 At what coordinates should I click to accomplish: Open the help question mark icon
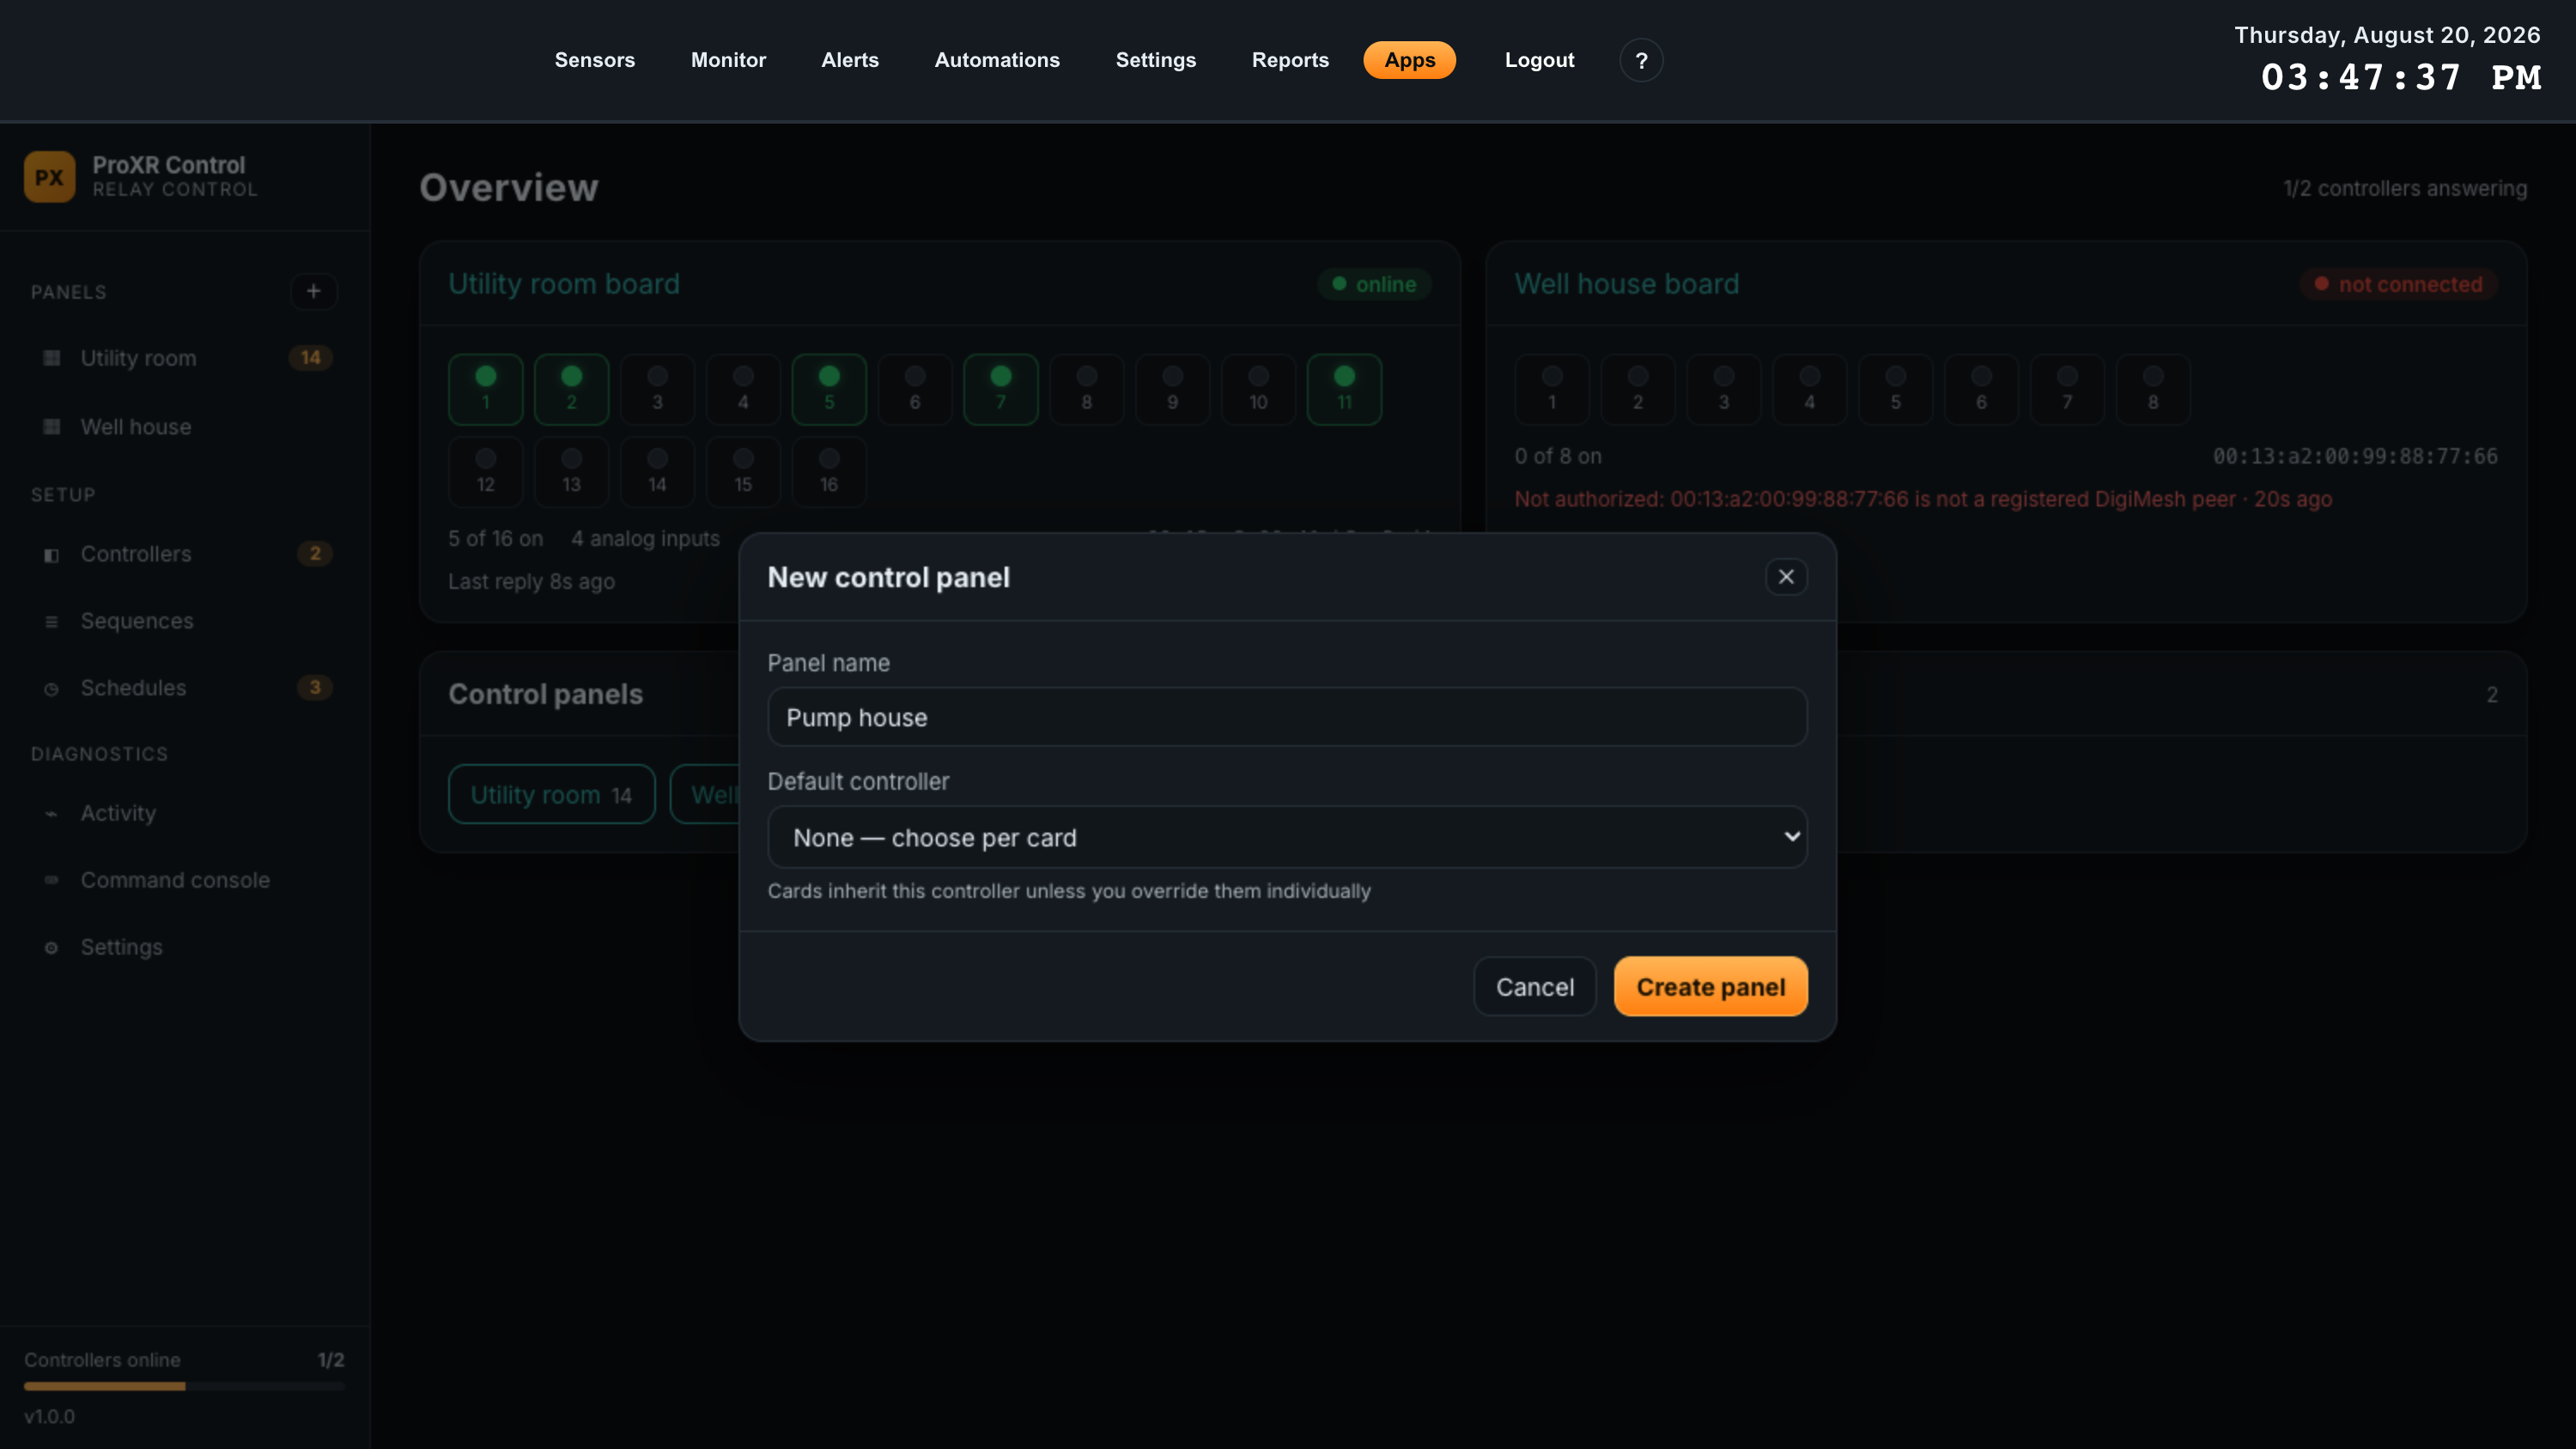[x=1641, y=61]
